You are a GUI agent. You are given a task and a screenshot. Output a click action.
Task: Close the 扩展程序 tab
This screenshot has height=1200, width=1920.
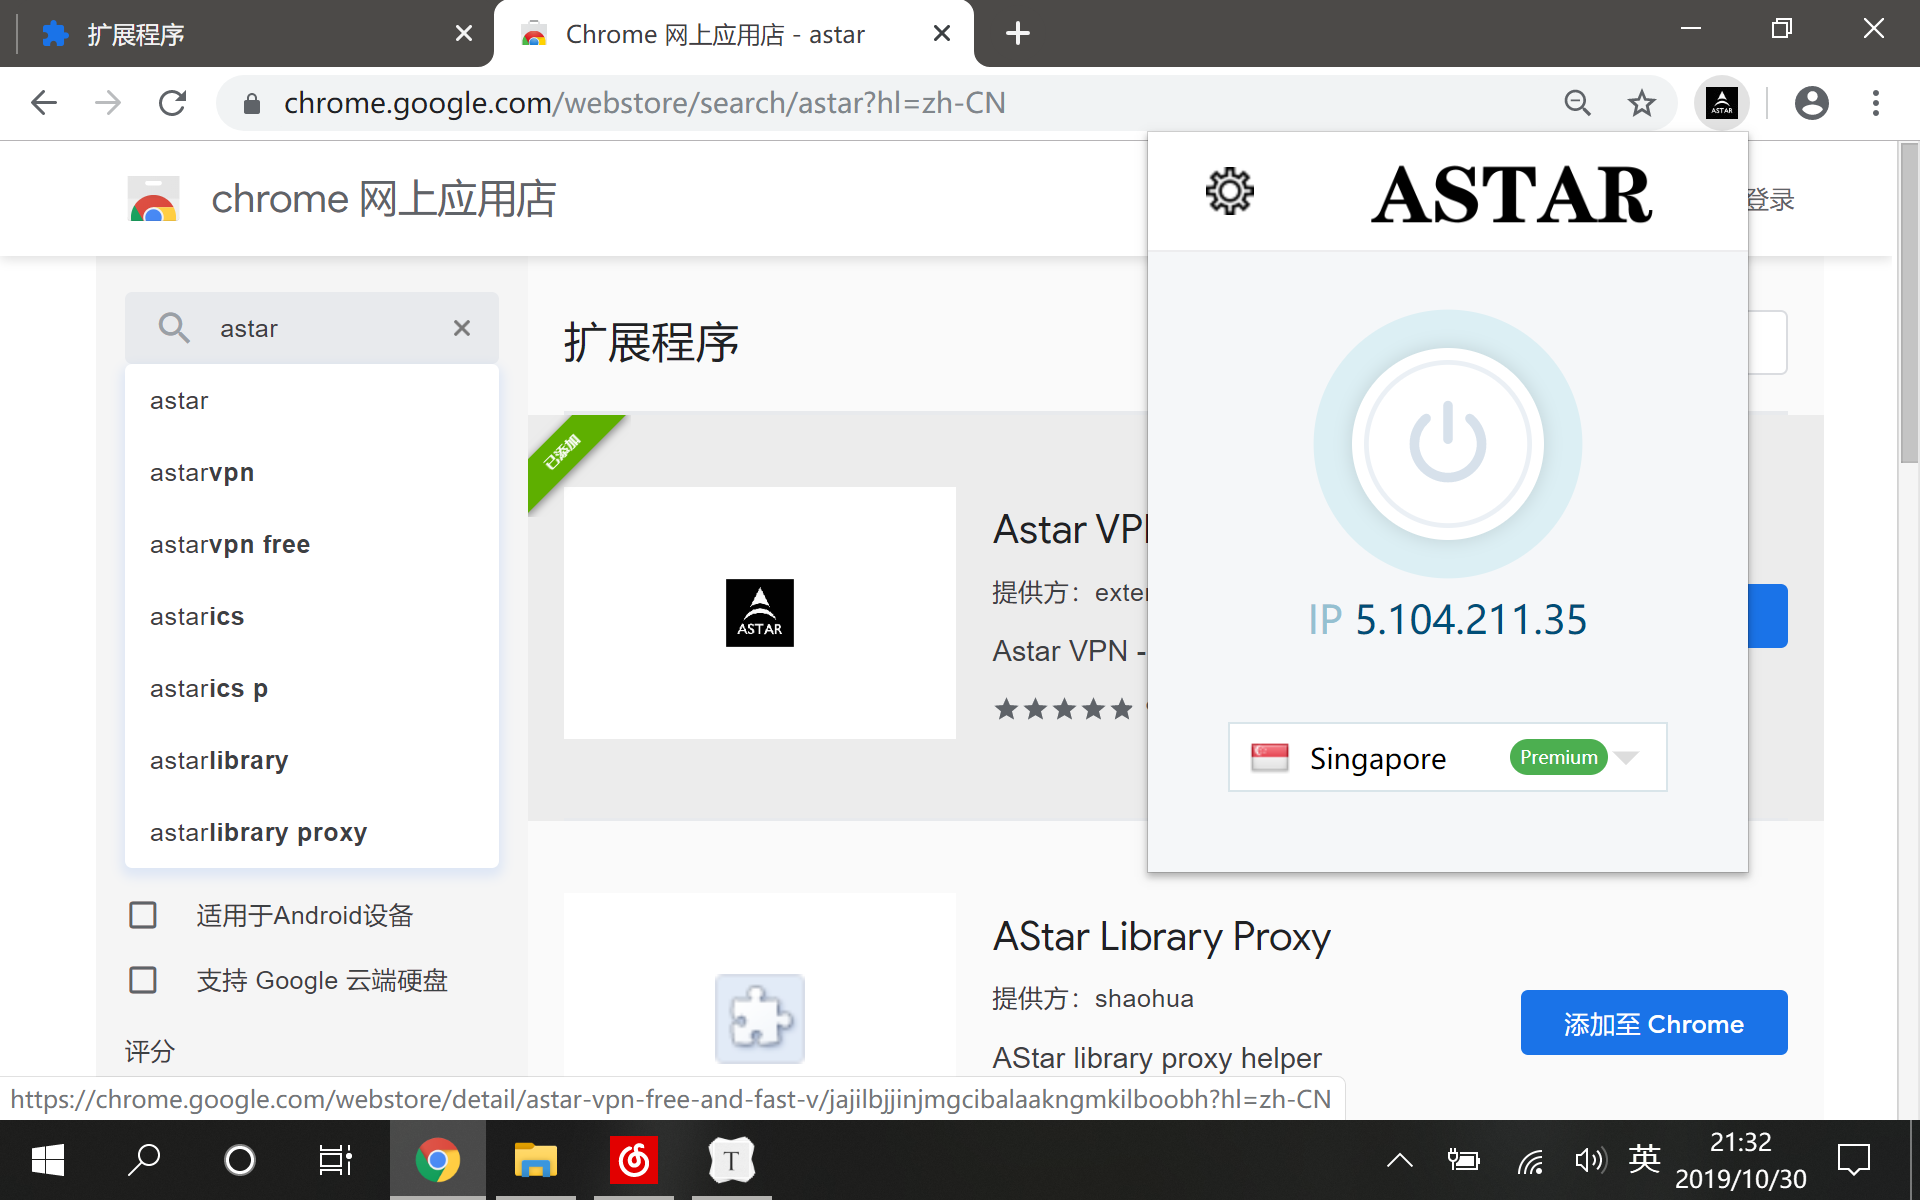pyautogui.click(x=463, y=34)
